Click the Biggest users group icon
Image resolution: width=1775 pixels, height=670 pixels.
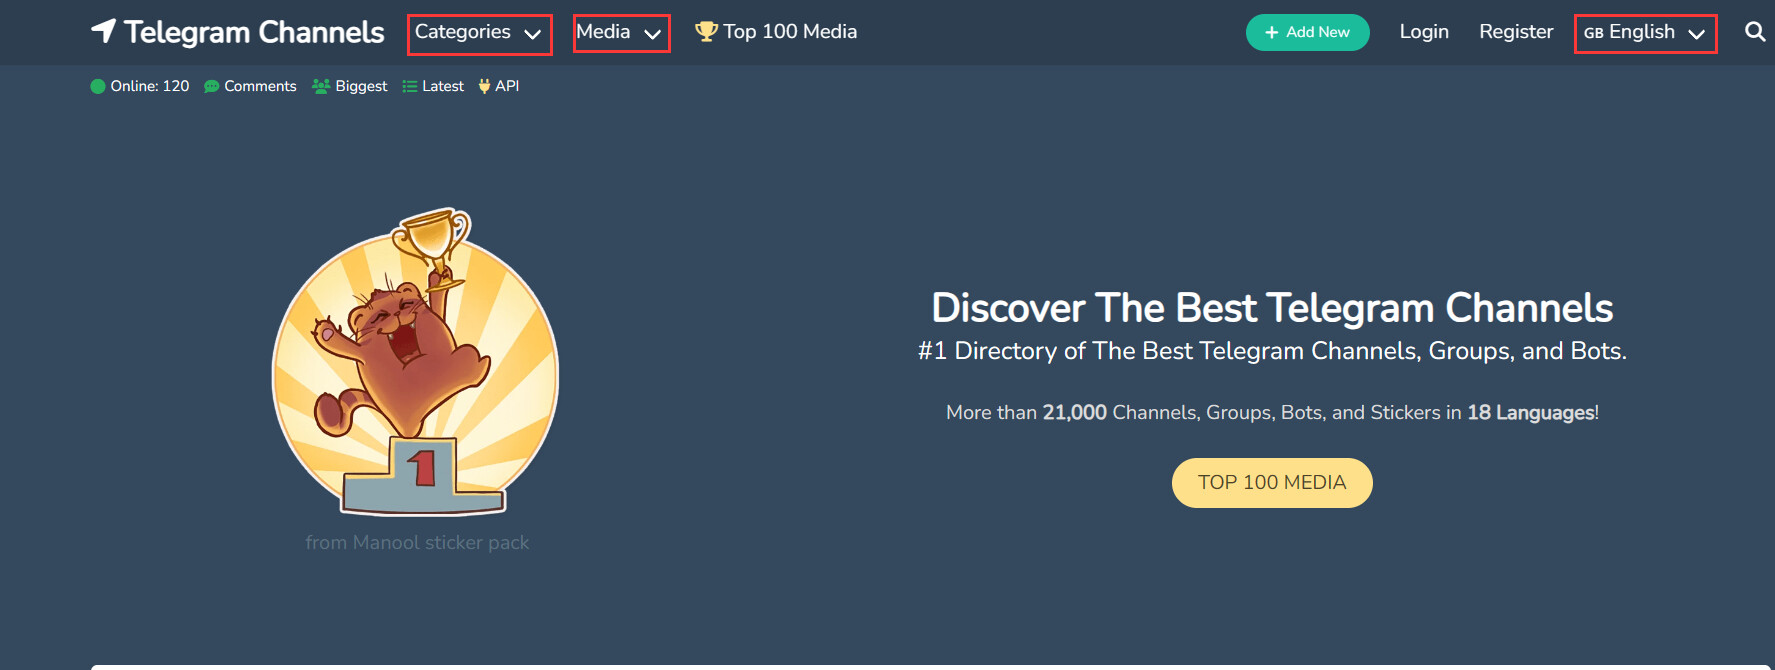point(321,86)
